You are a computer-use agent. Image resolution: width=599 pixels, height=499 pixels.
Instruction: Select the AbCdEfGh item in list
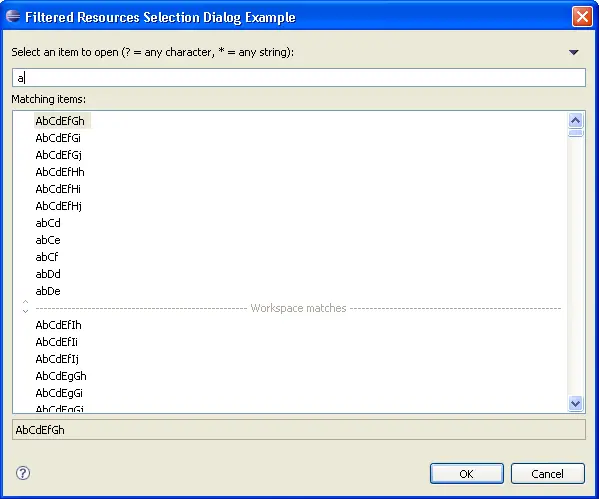click(60, 121)
